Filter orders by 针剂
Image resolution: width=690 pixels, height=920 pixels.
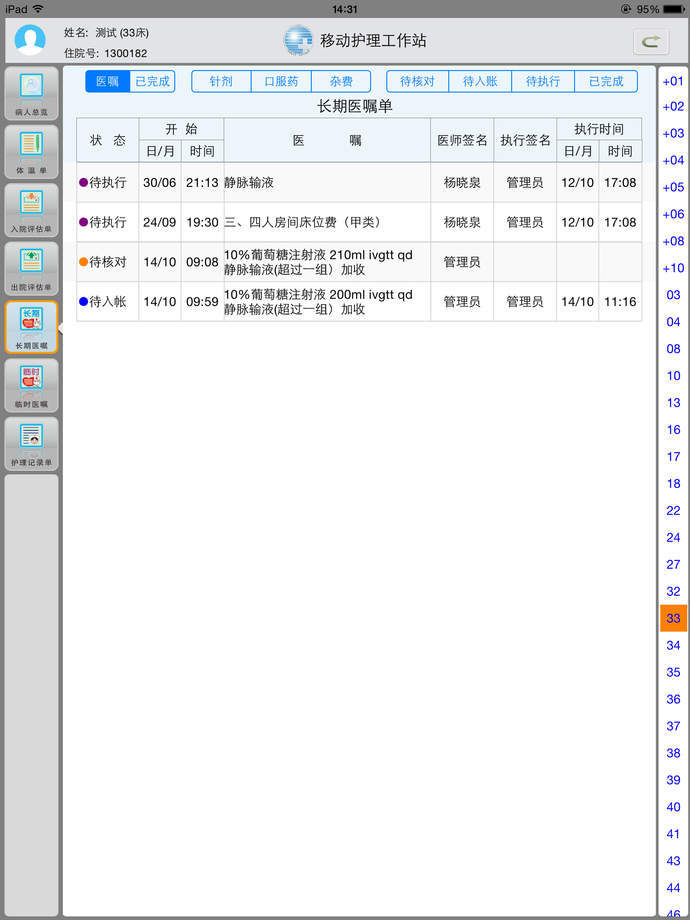tap(221, 82)
